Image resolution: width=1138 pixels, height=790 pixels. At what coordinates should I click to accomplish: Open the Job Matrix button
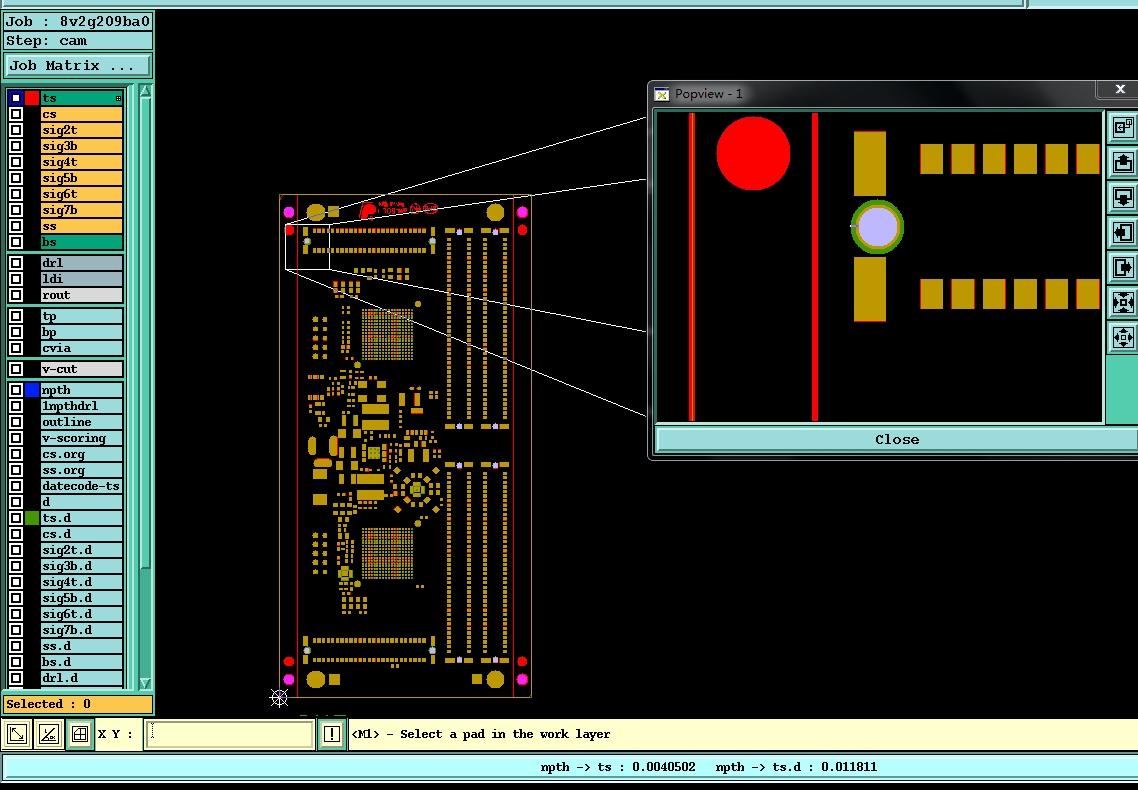tap(78, 65)
